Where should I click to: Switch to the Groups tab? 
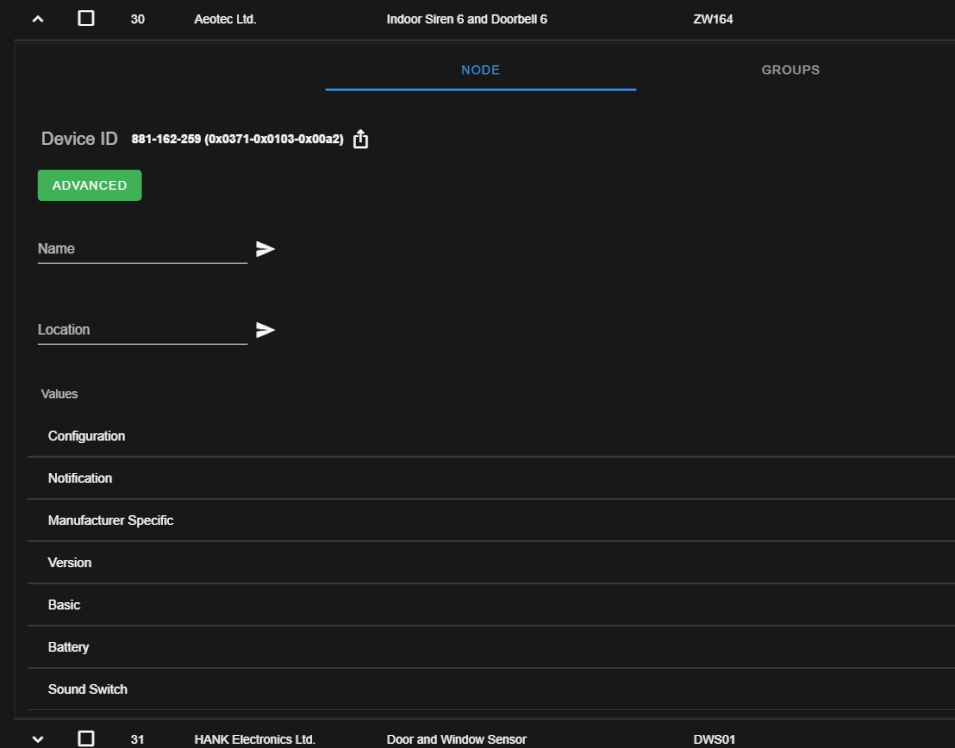[x=790, y=70]
